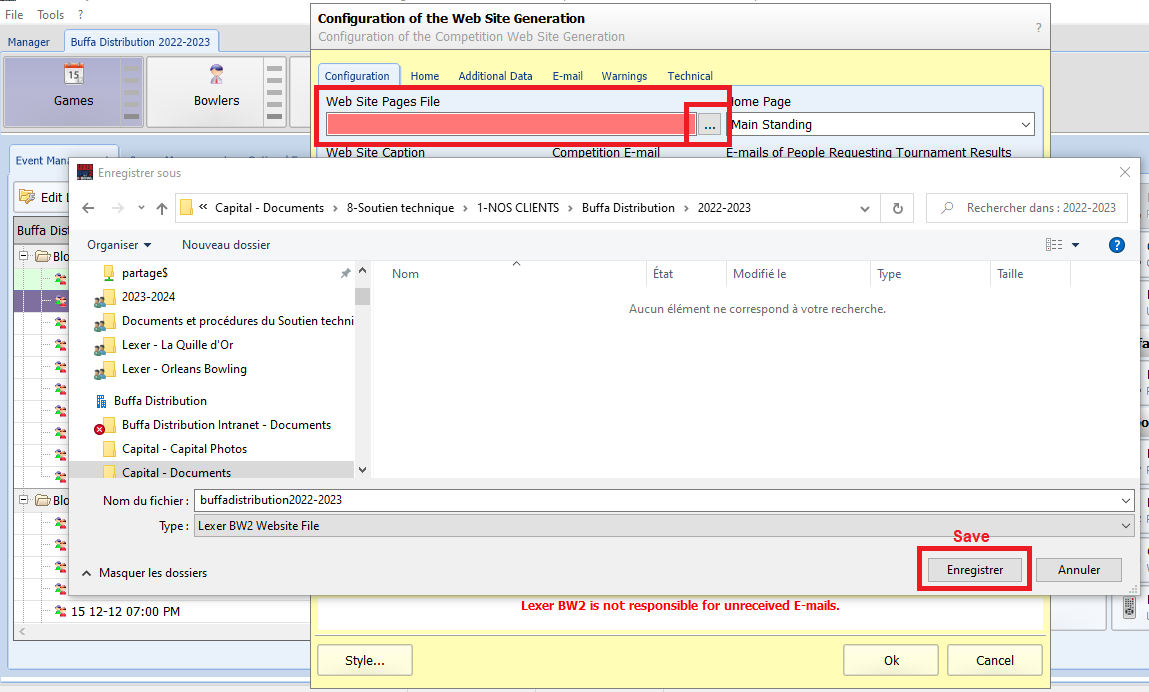Viewport: 1149px width, 692px height.
Task: Click the '?' help icon of configuration dialog
Action: click(x=1038, y=28)
